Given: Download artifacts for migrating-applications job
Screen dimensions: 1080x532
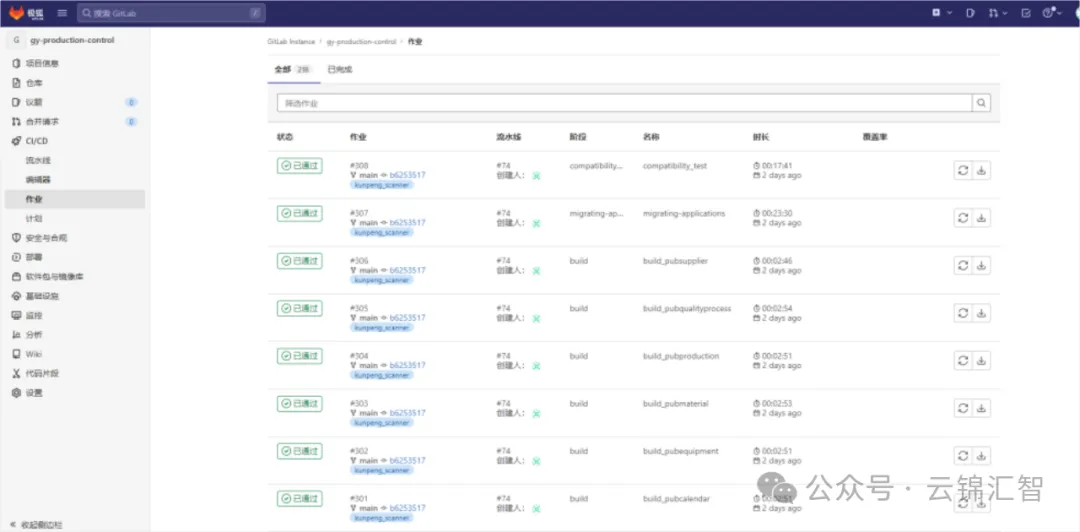Looking at the screenshot, I should pos(981,217).
